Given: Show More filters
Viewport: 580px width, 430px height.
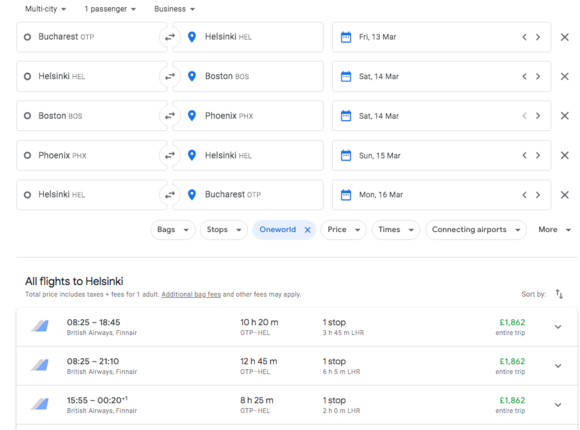Looking at the screenshot, I should [554, 230].
